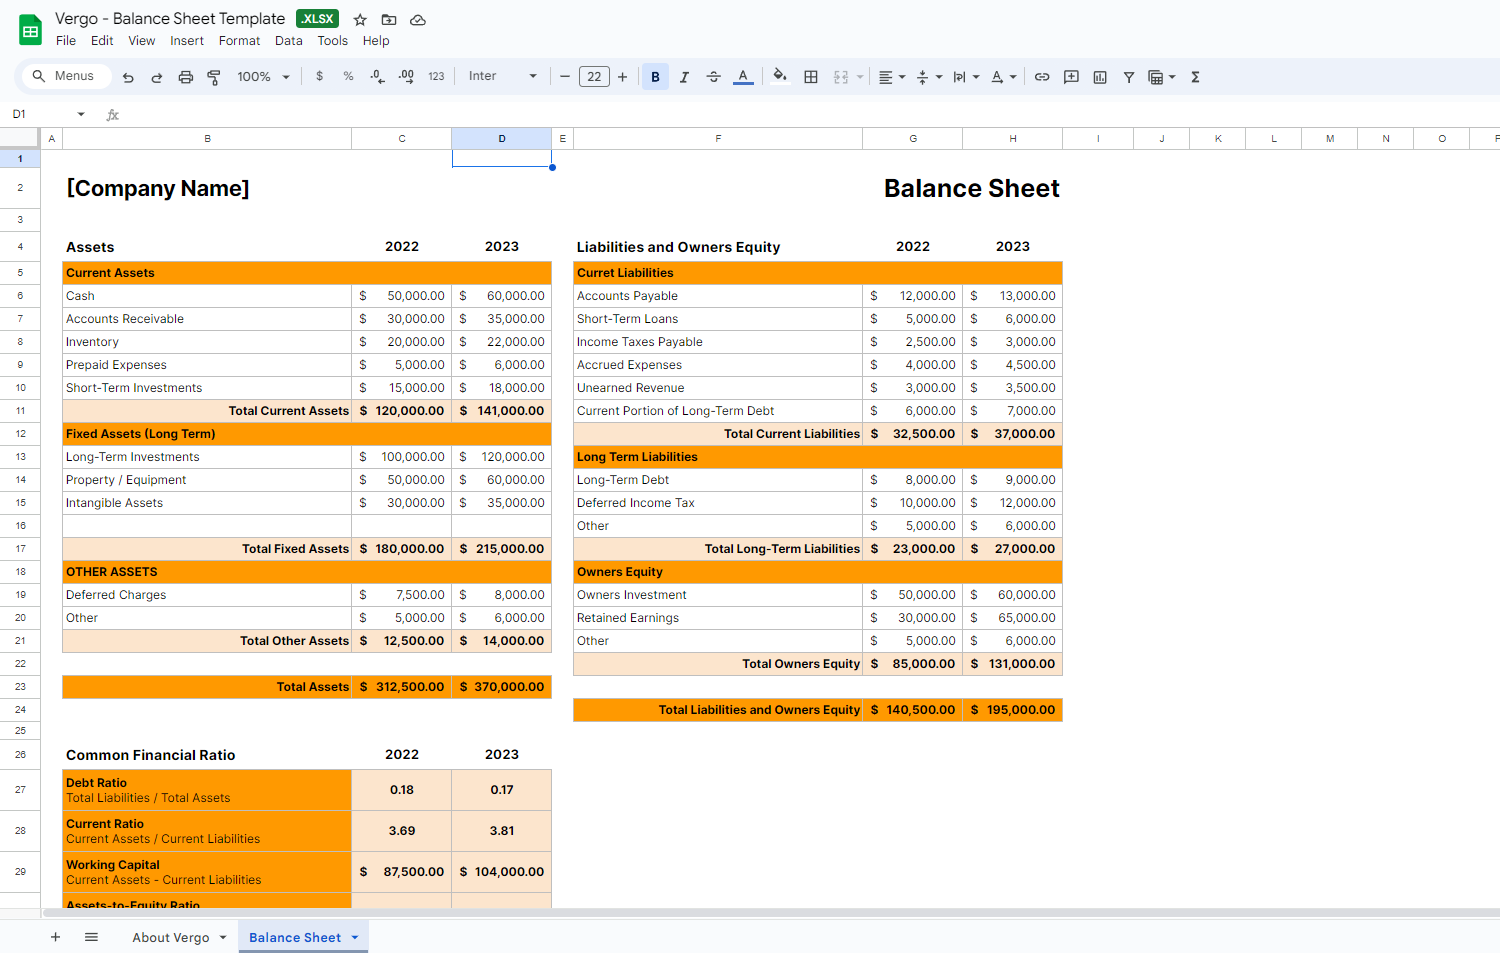Expand the fill color picker
Screen dimensions: 1500x953
[780, 76]
